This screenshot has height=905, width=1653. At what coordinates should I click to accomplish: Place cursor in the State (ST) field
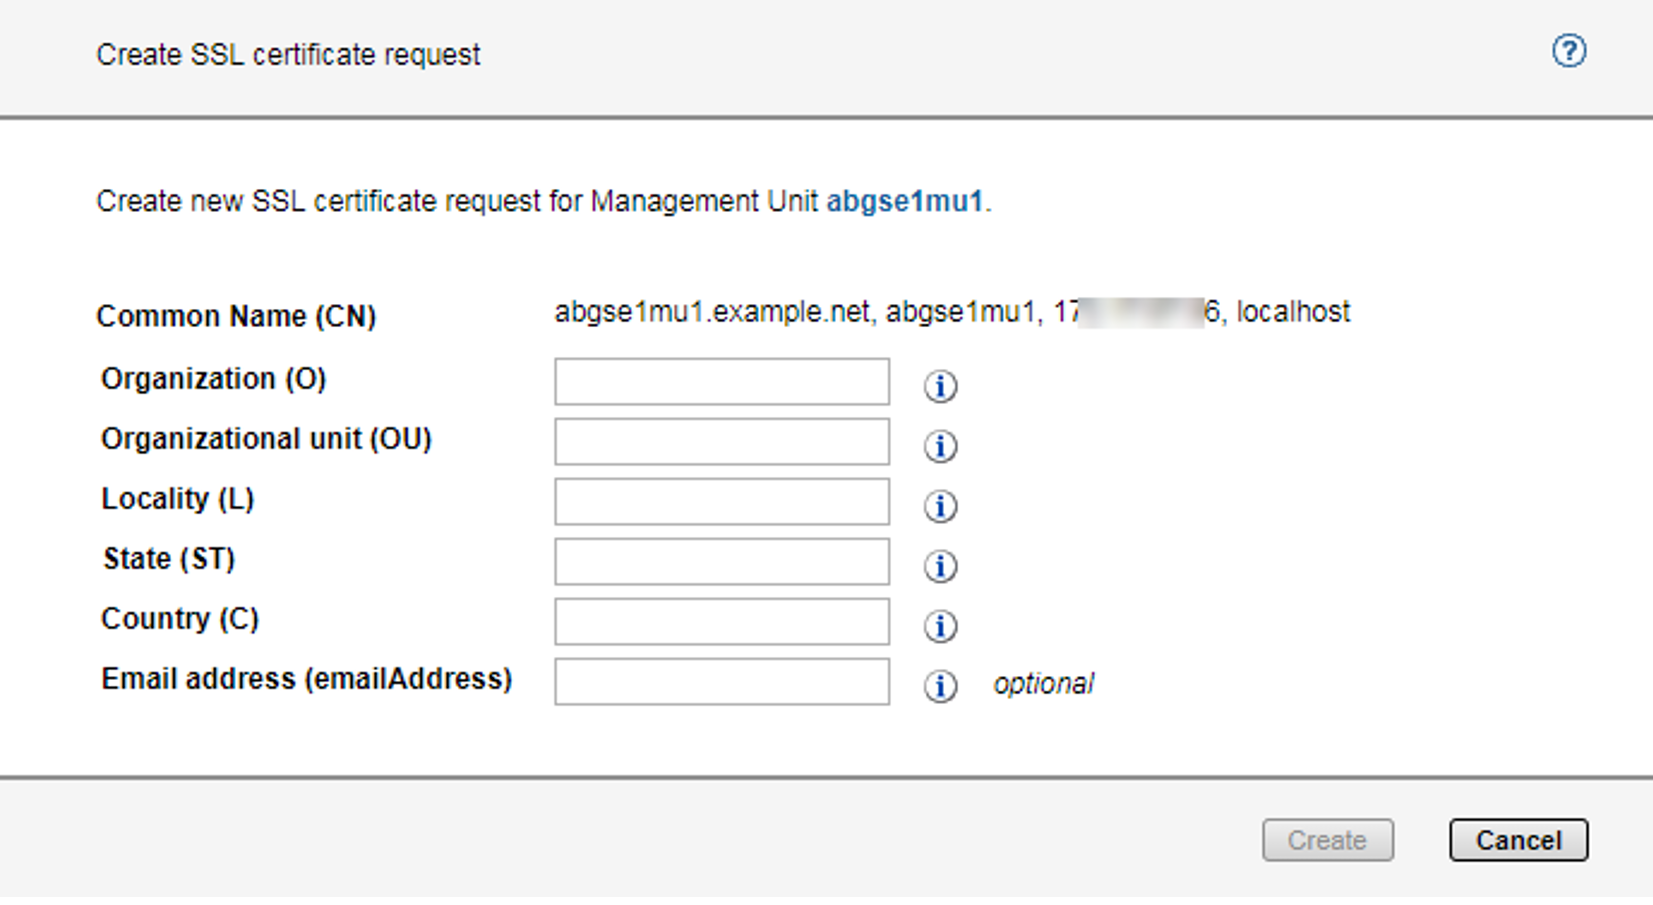721,562
